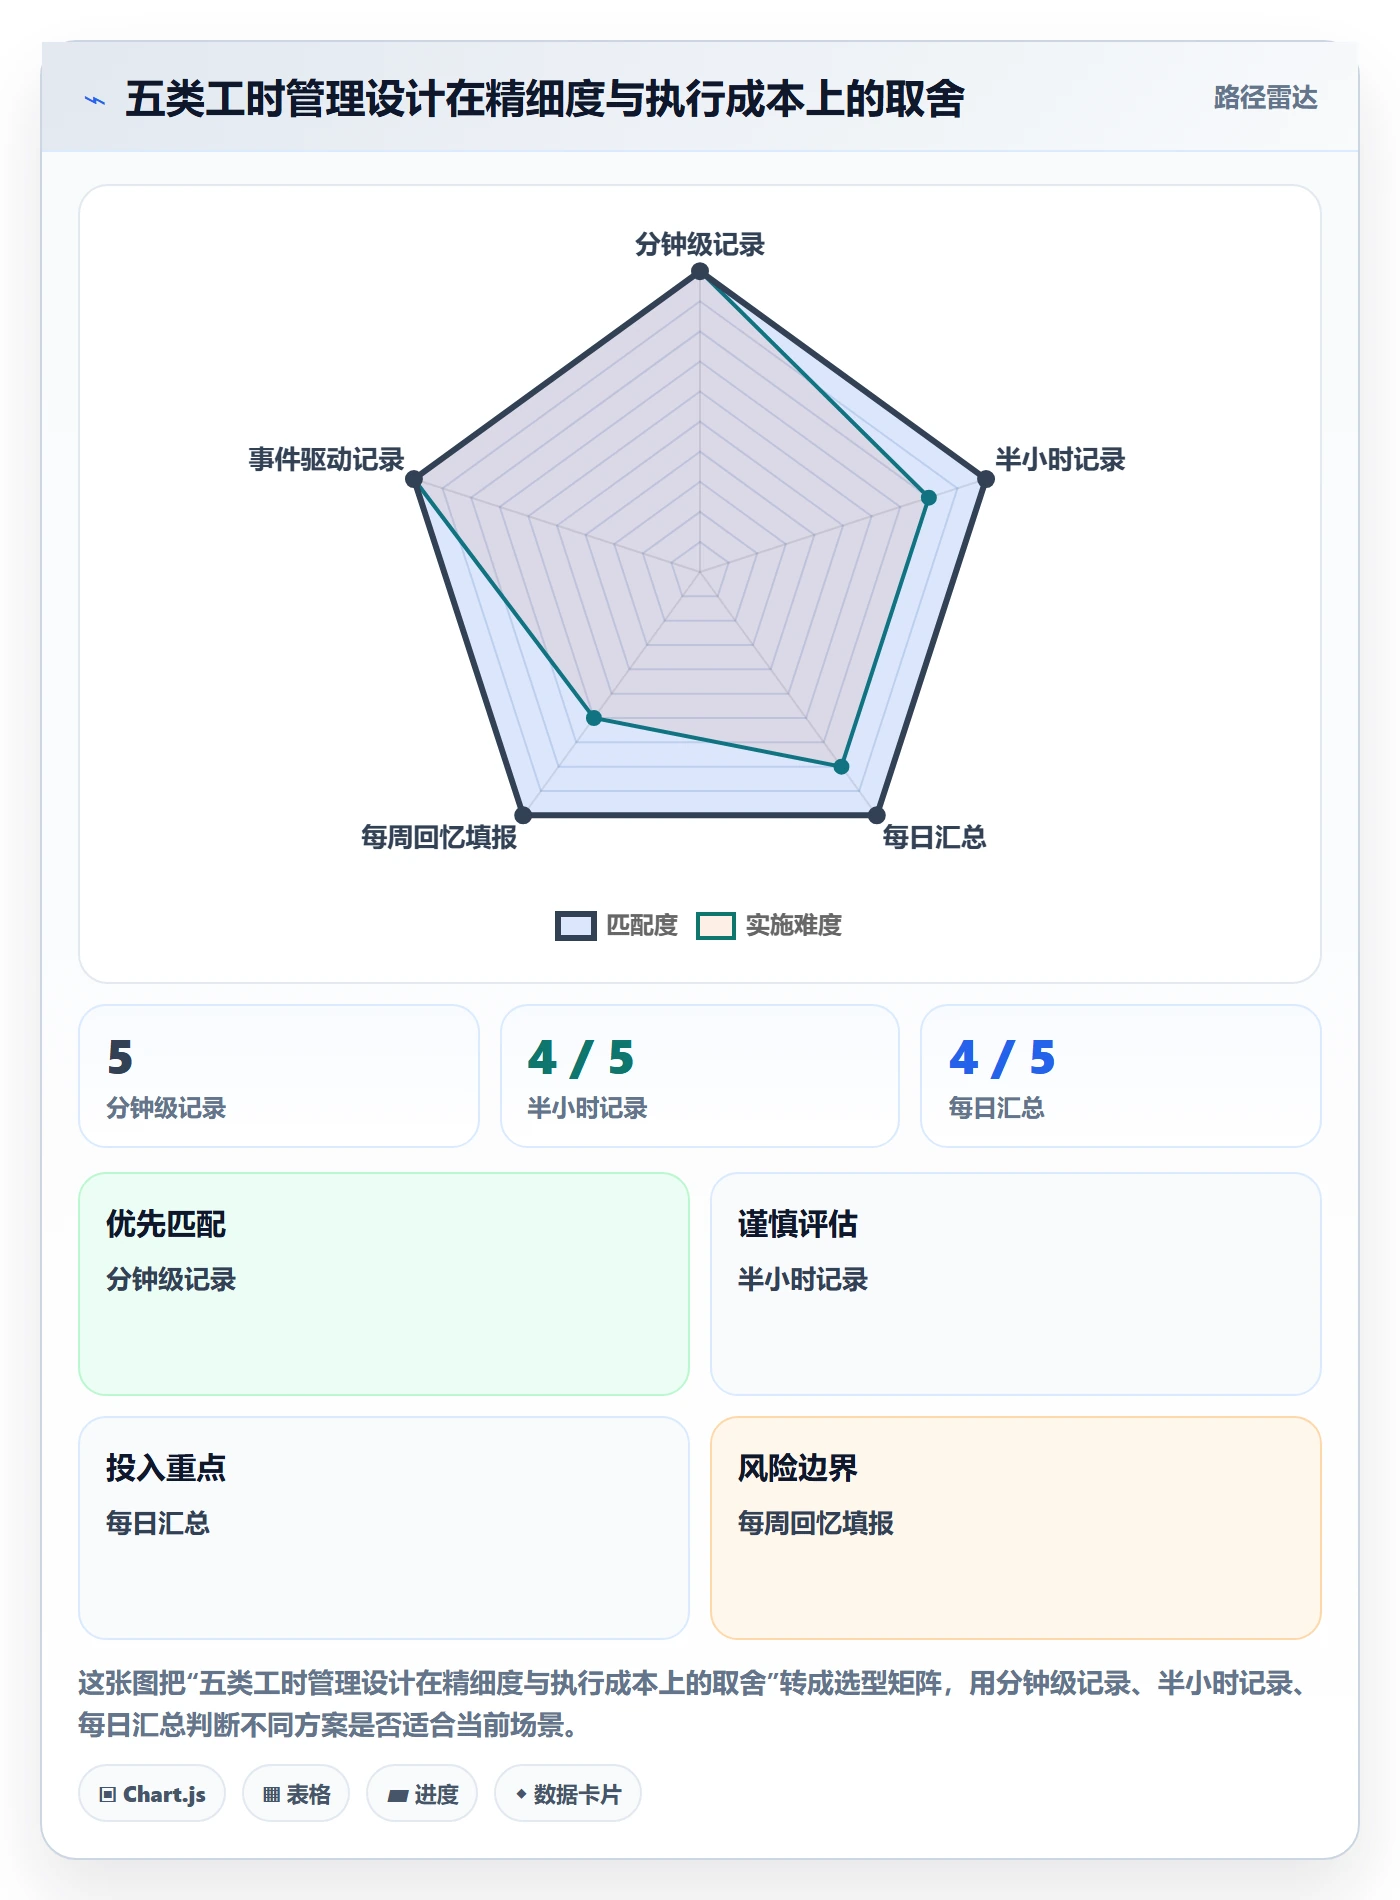This screenshot has height=1900, width=1400.
Task: Click the lightning bolt icon beside the title
Action: (95, 100)
